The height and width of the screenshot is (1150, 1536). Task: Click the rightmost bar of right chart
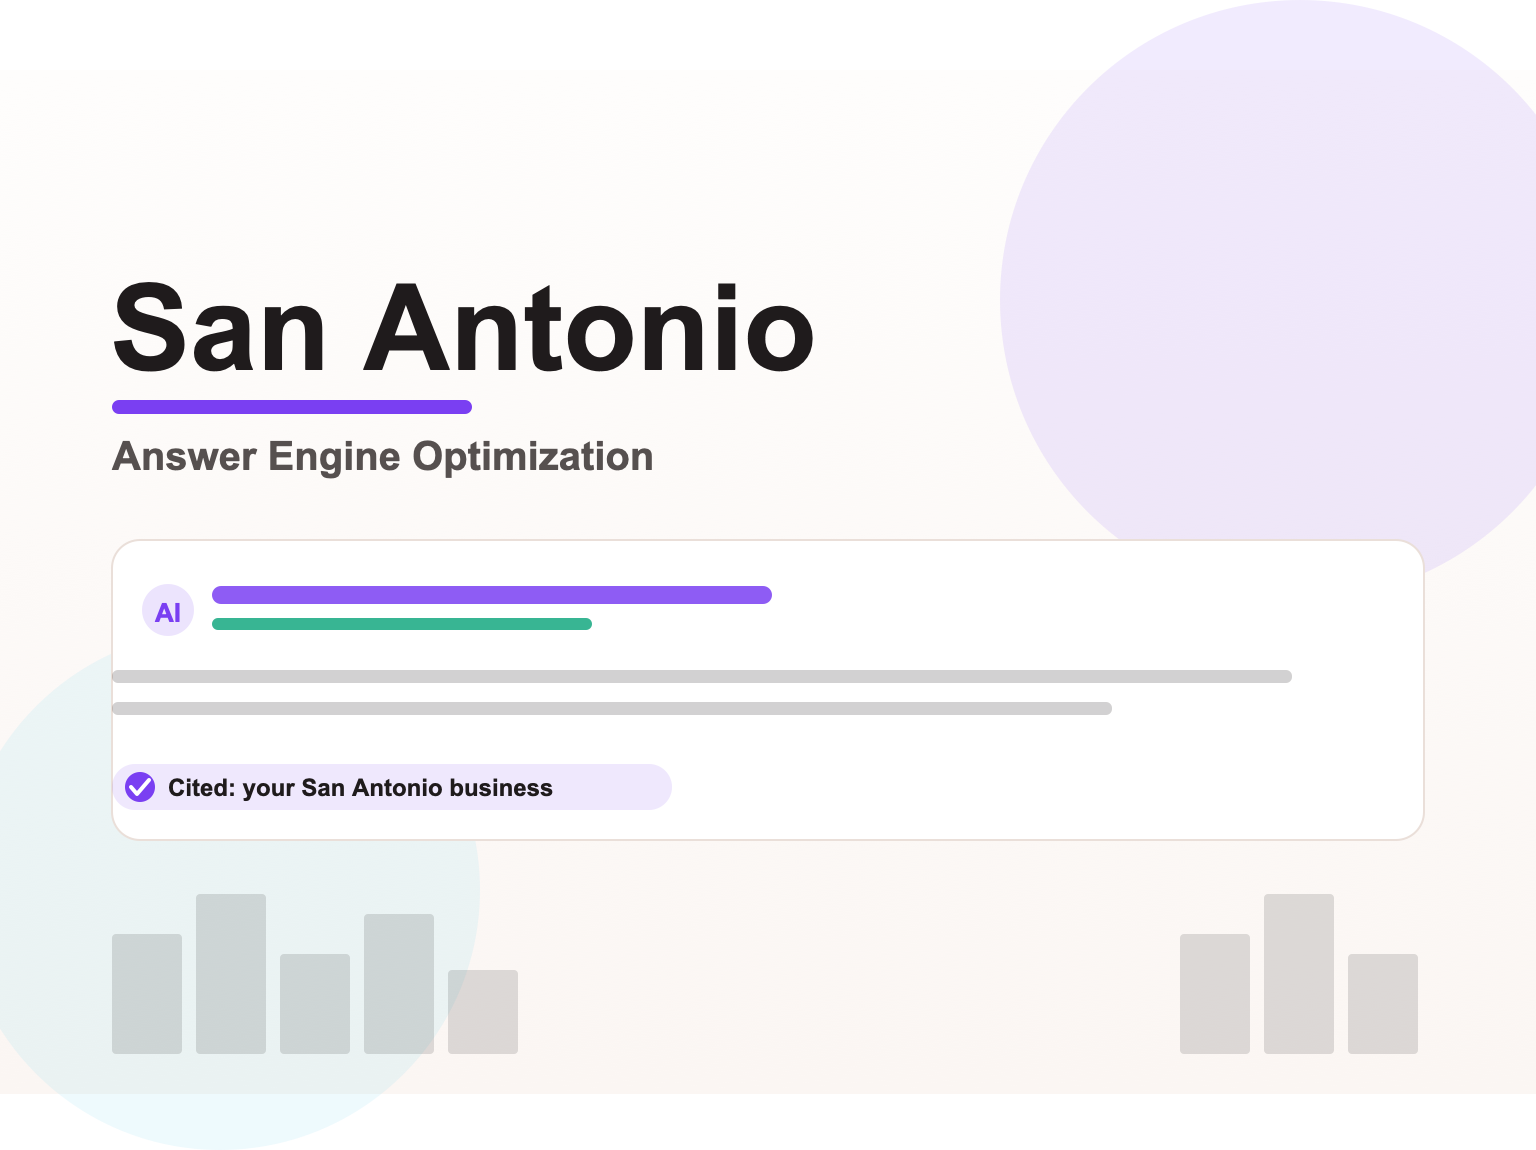[x=1383, y=1004]
